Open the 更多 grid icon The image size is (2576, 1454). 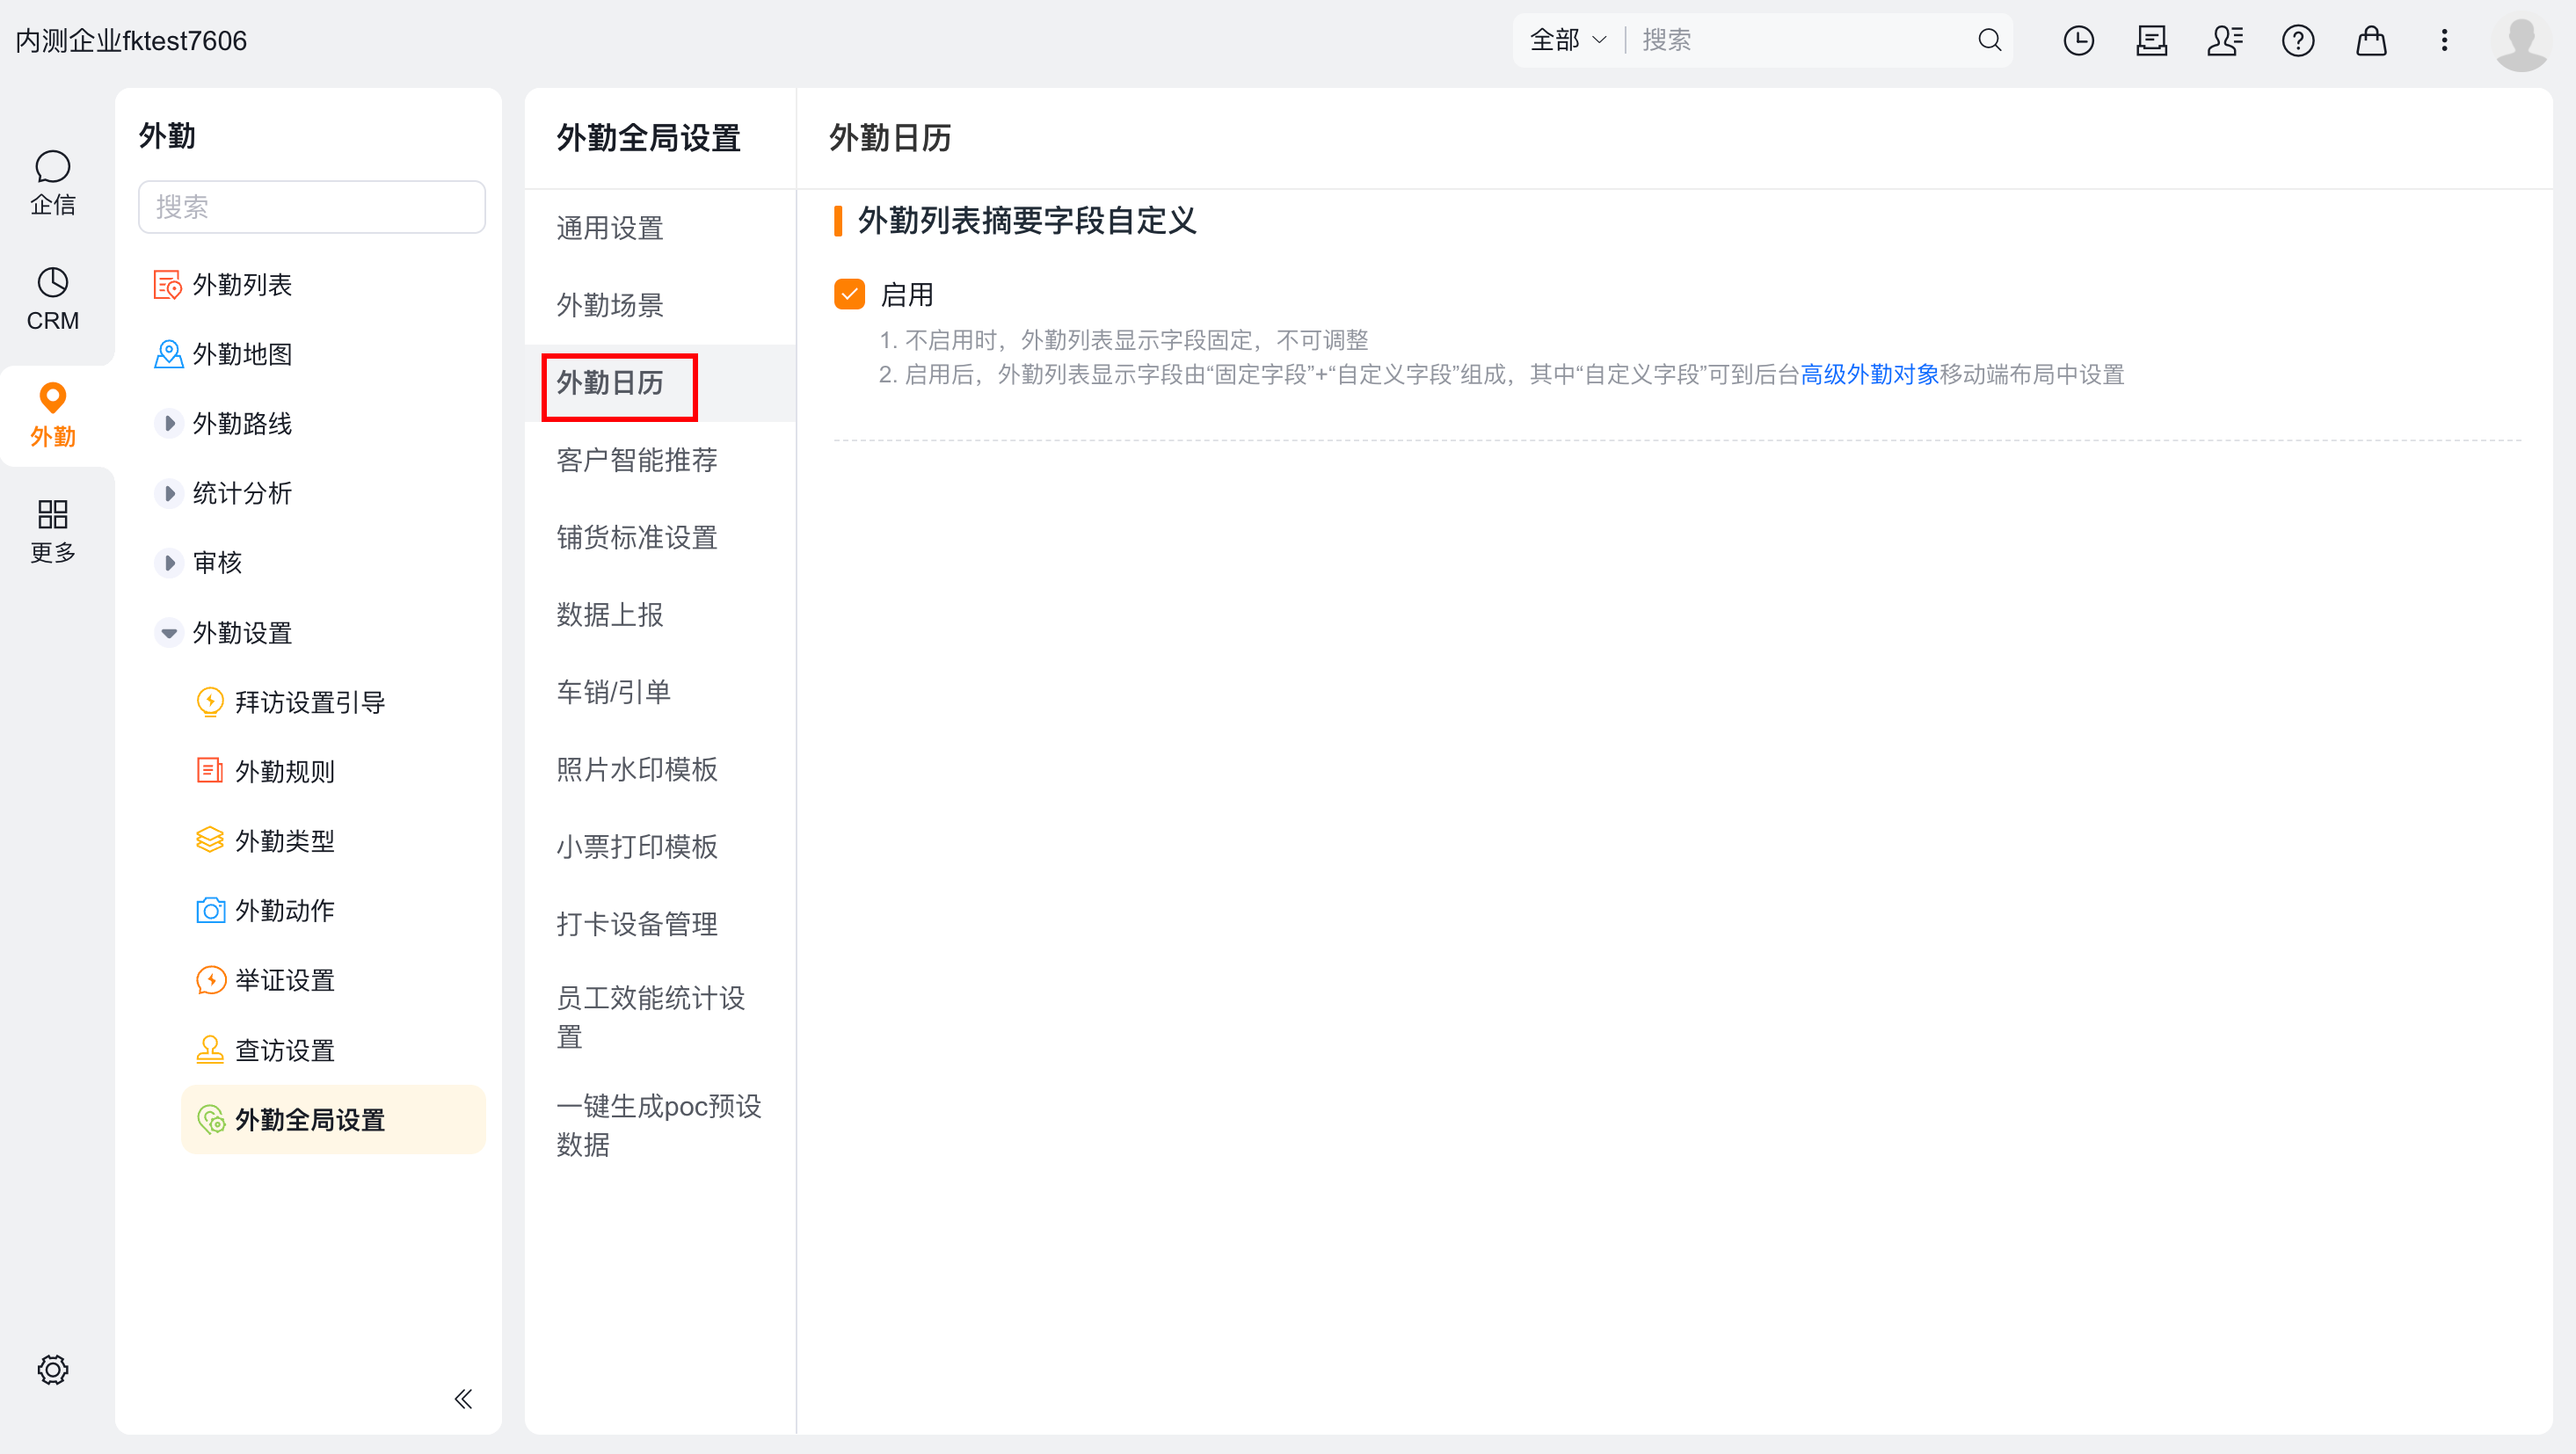52,531
